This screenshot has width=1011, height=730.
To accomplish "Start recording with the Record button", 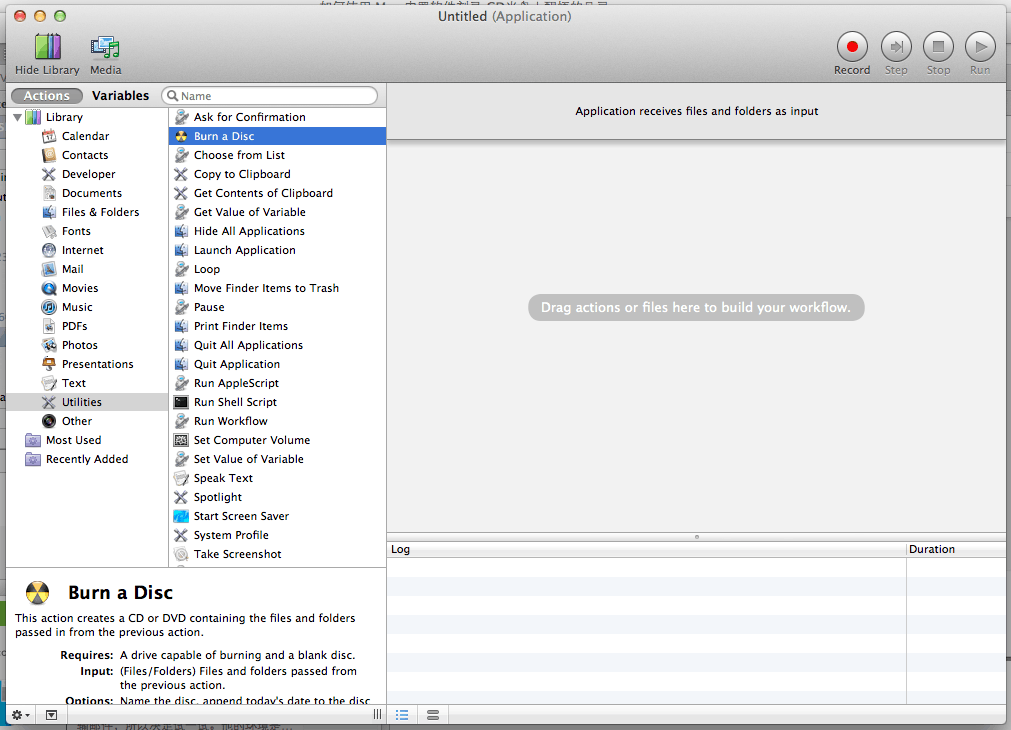I will coord(852,47).
